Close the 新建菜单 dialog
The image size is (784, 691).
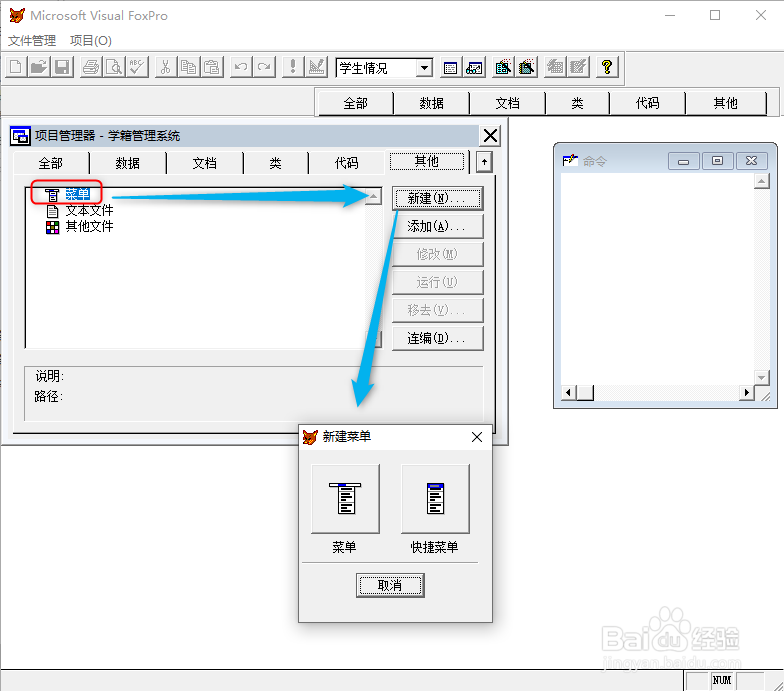coord(476,437)
